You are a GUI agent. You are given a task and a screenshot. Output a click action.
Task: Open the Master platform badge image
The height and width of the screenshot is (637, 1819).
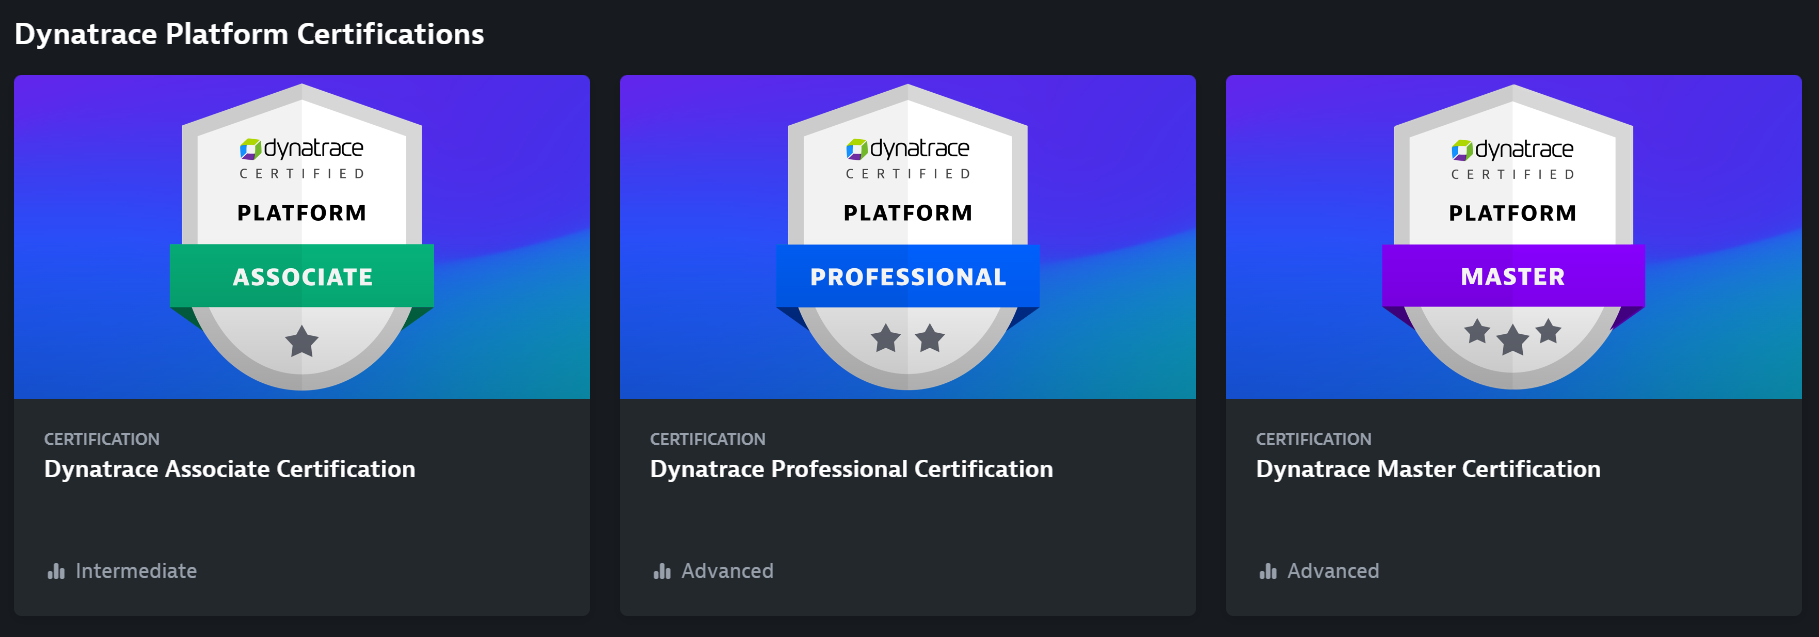1514,237
